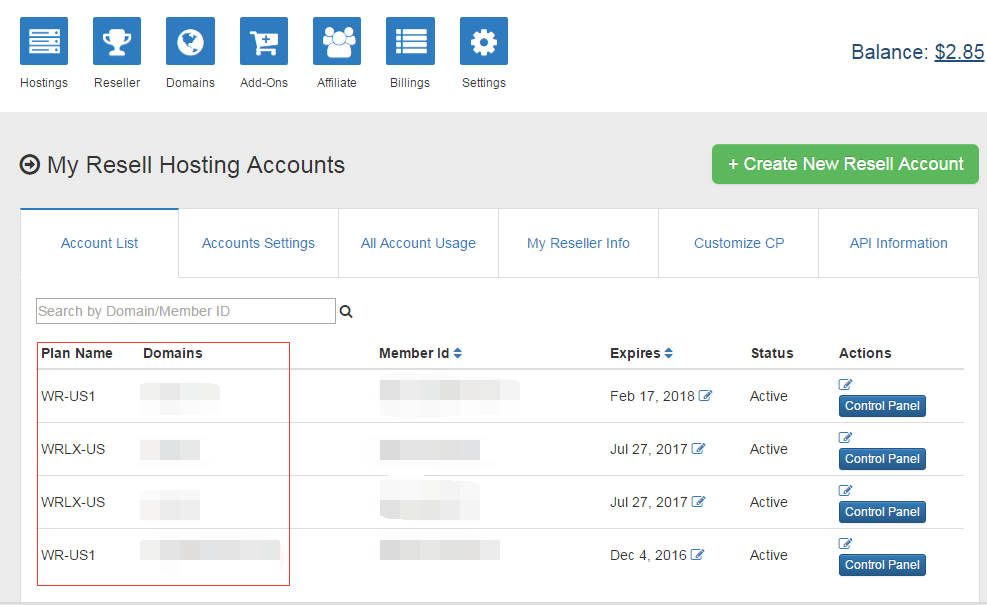Click Create New Resell Account button
The height and width of the screenshot is (605, 987).
pos(845,164)
